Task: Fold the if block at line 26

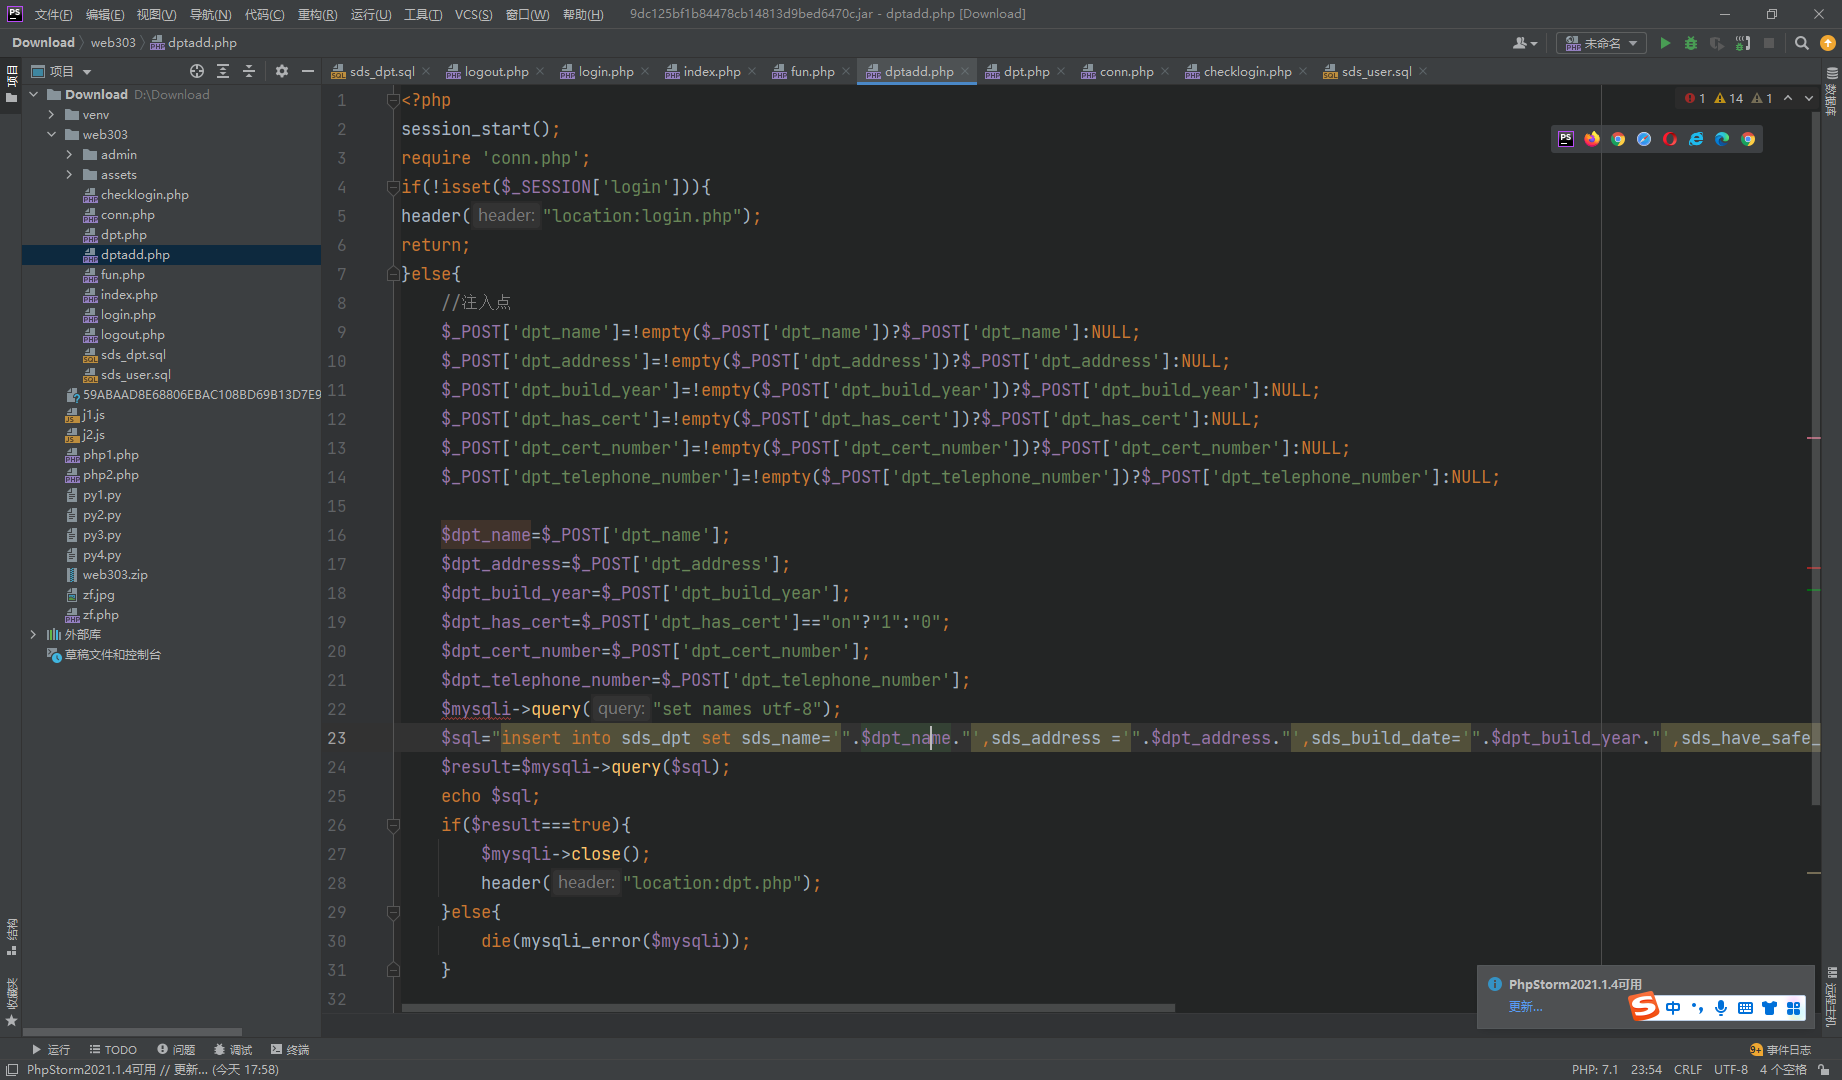Action: 393,825
